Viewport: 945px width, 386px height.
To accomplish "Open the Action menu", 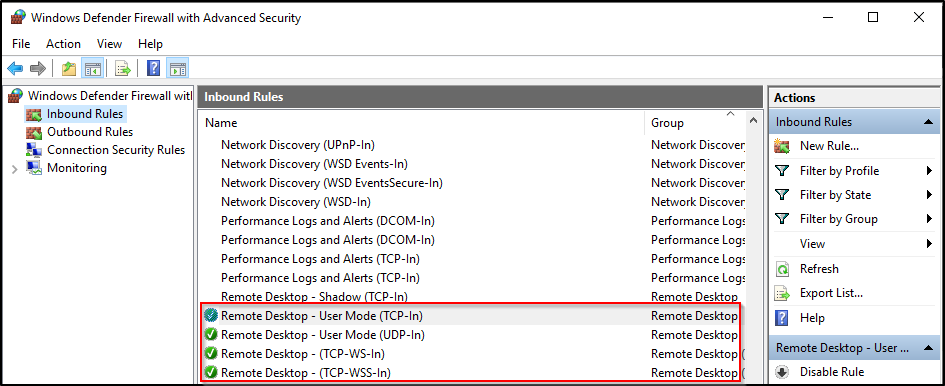I will coord(63,44).
